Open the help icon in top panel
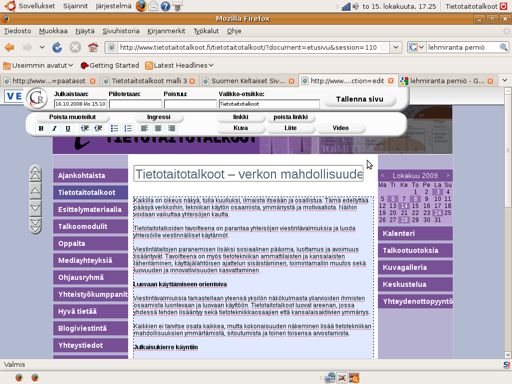The width and height of the screenshot is (512, 384). 165,6
